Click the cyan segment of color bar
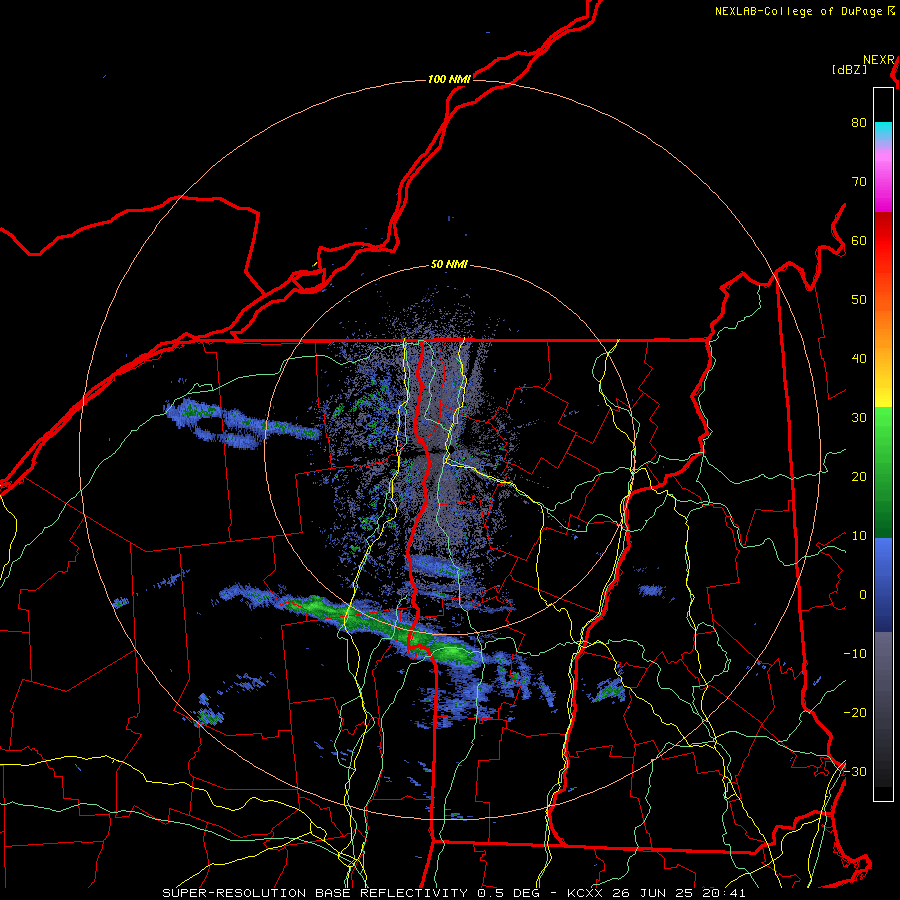Viewport: 900px width, 900px height. (x=883, y=131)
